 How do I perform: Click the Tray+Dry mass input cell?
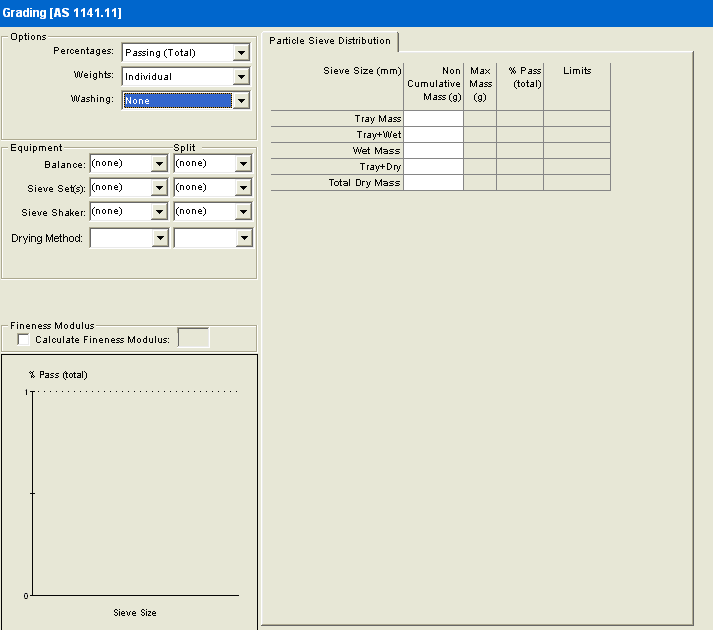click(x=433, y=167)
